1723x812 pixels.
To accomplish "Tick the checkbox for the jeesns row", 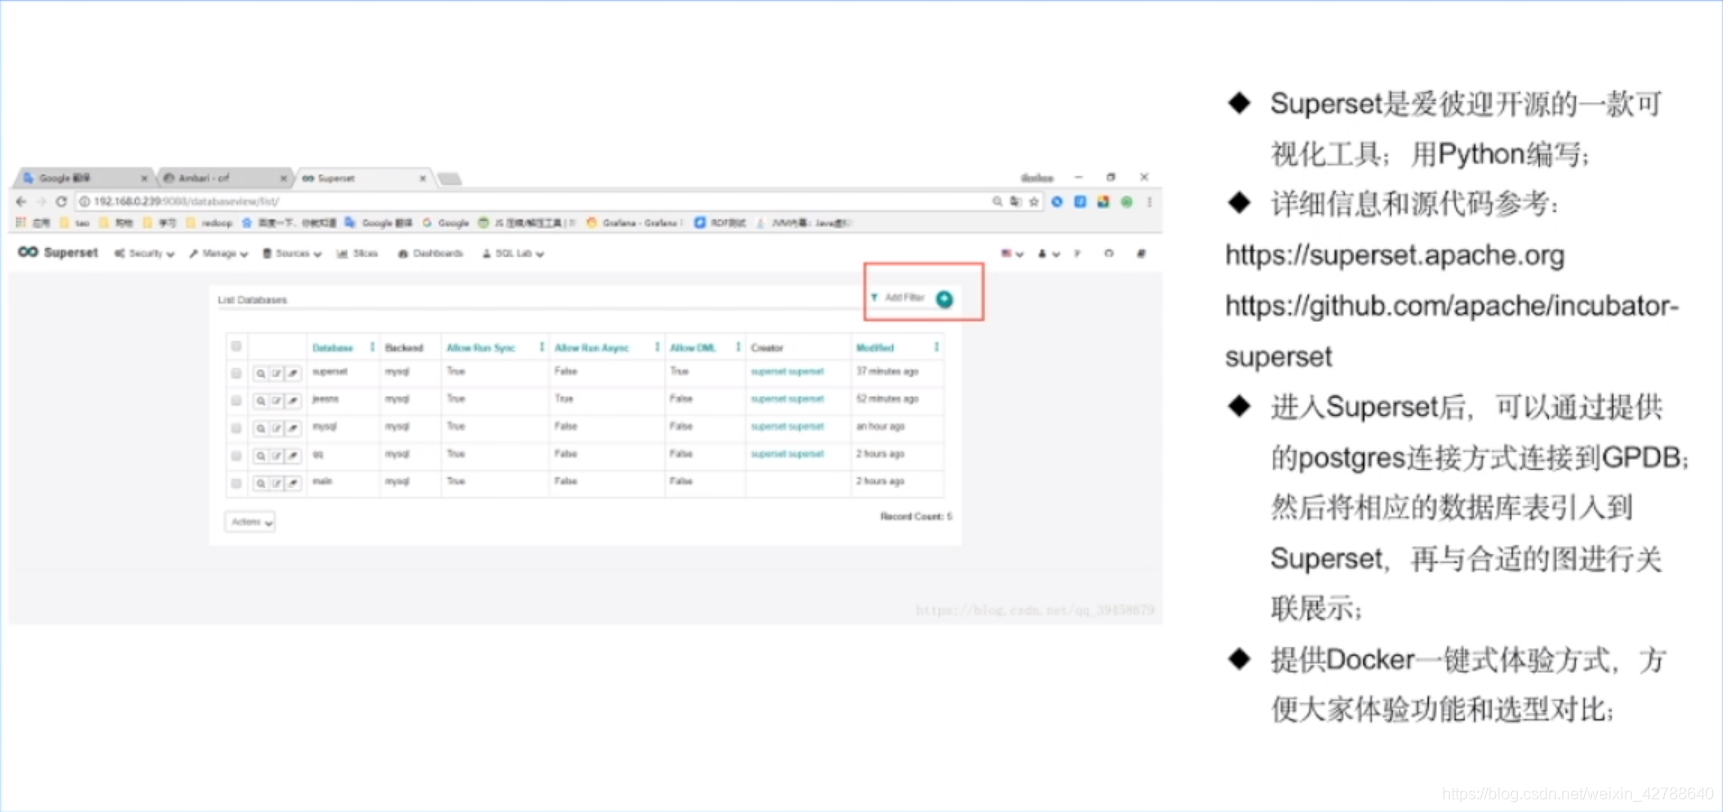I will (x=236, y=400).
